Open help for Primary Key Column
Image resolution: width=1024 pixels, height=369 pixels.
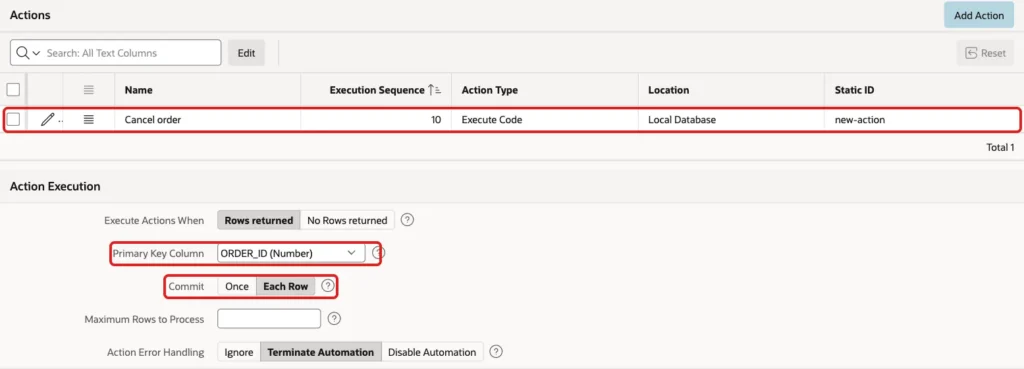(x=378, y=253)
